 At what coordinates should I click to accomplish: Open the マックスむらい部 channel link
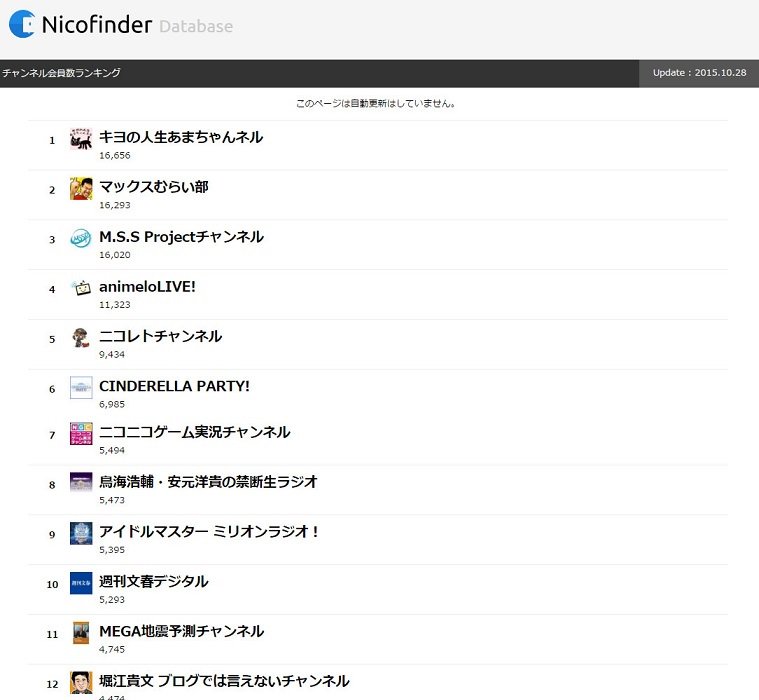pos(154,187)
